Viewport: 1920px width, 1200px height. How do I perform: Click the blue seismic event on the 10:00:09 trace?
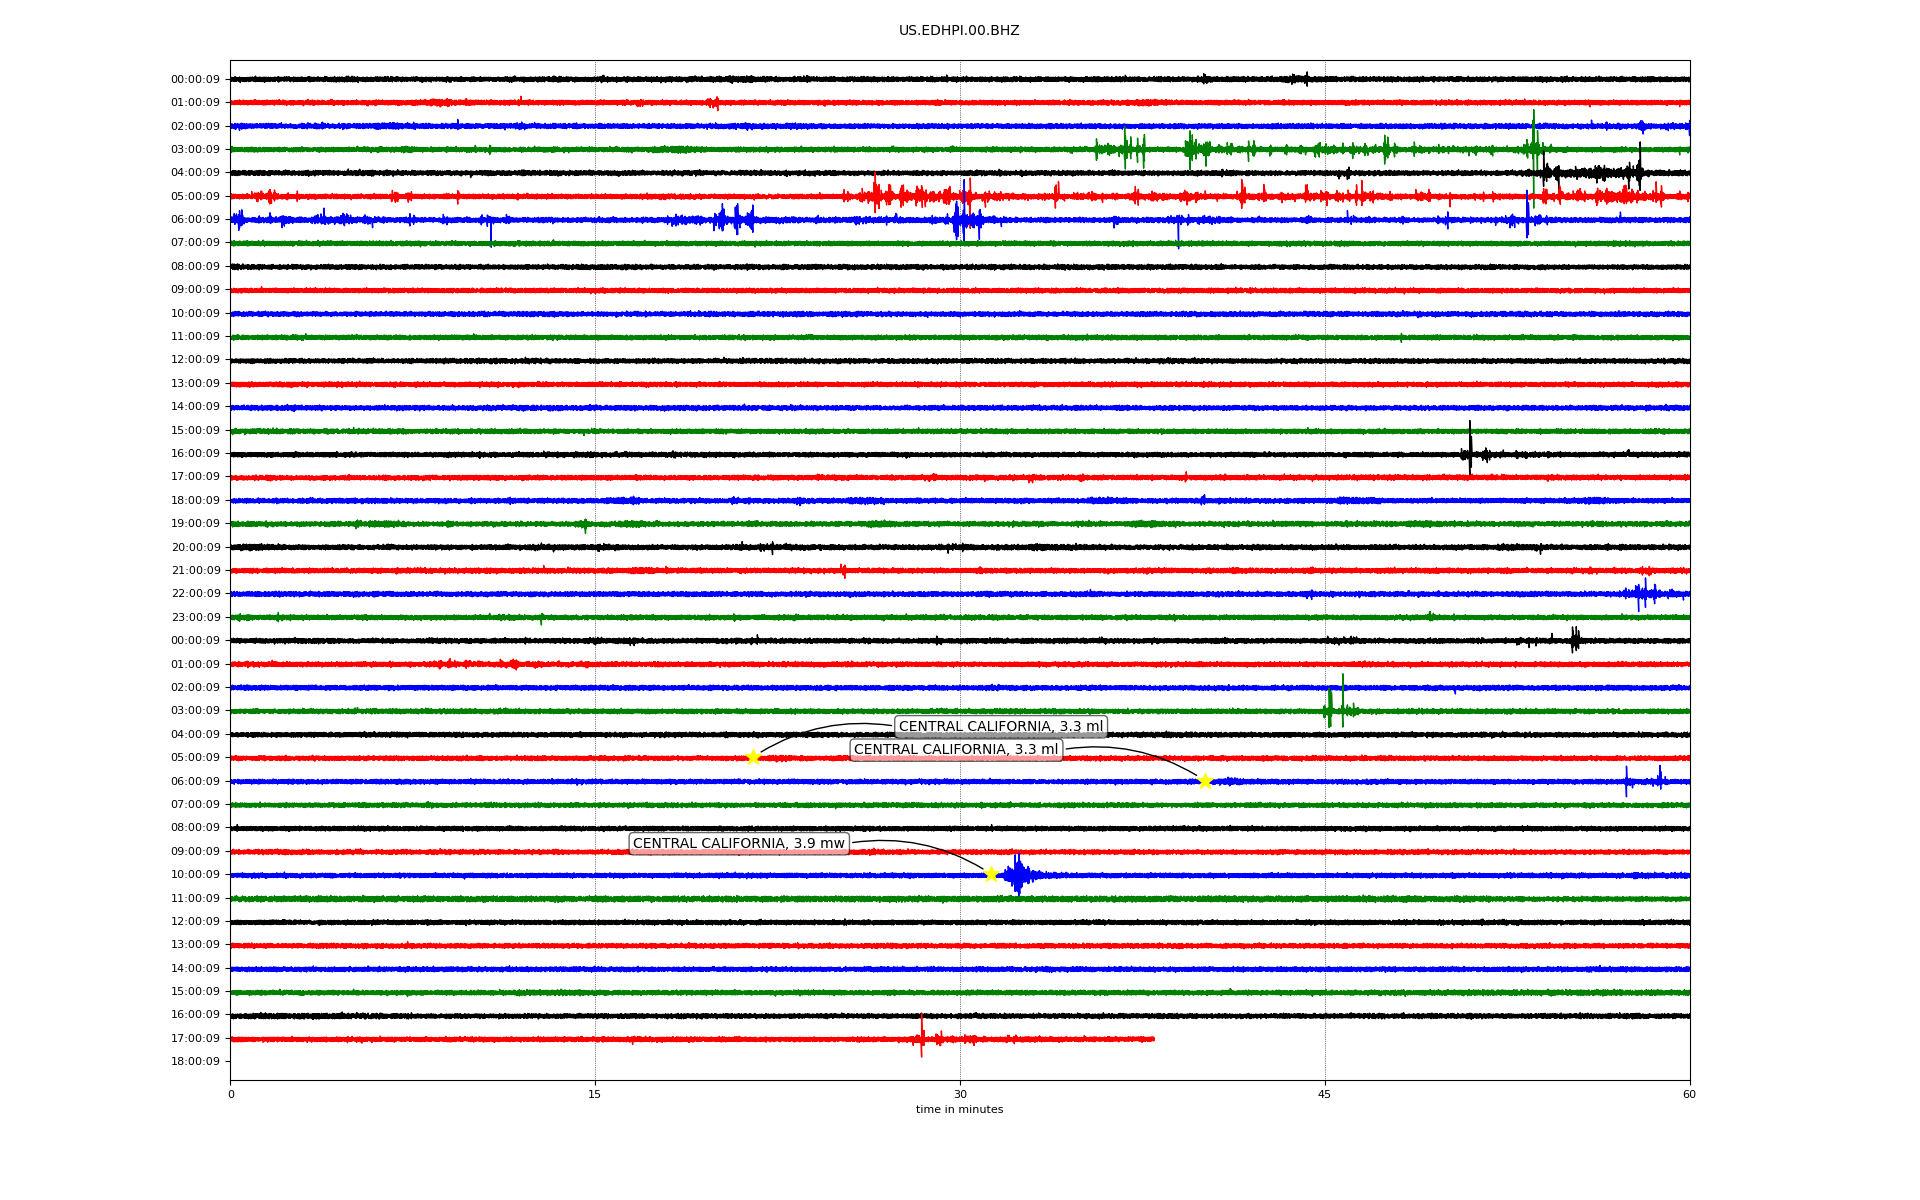pos(1018,875)
